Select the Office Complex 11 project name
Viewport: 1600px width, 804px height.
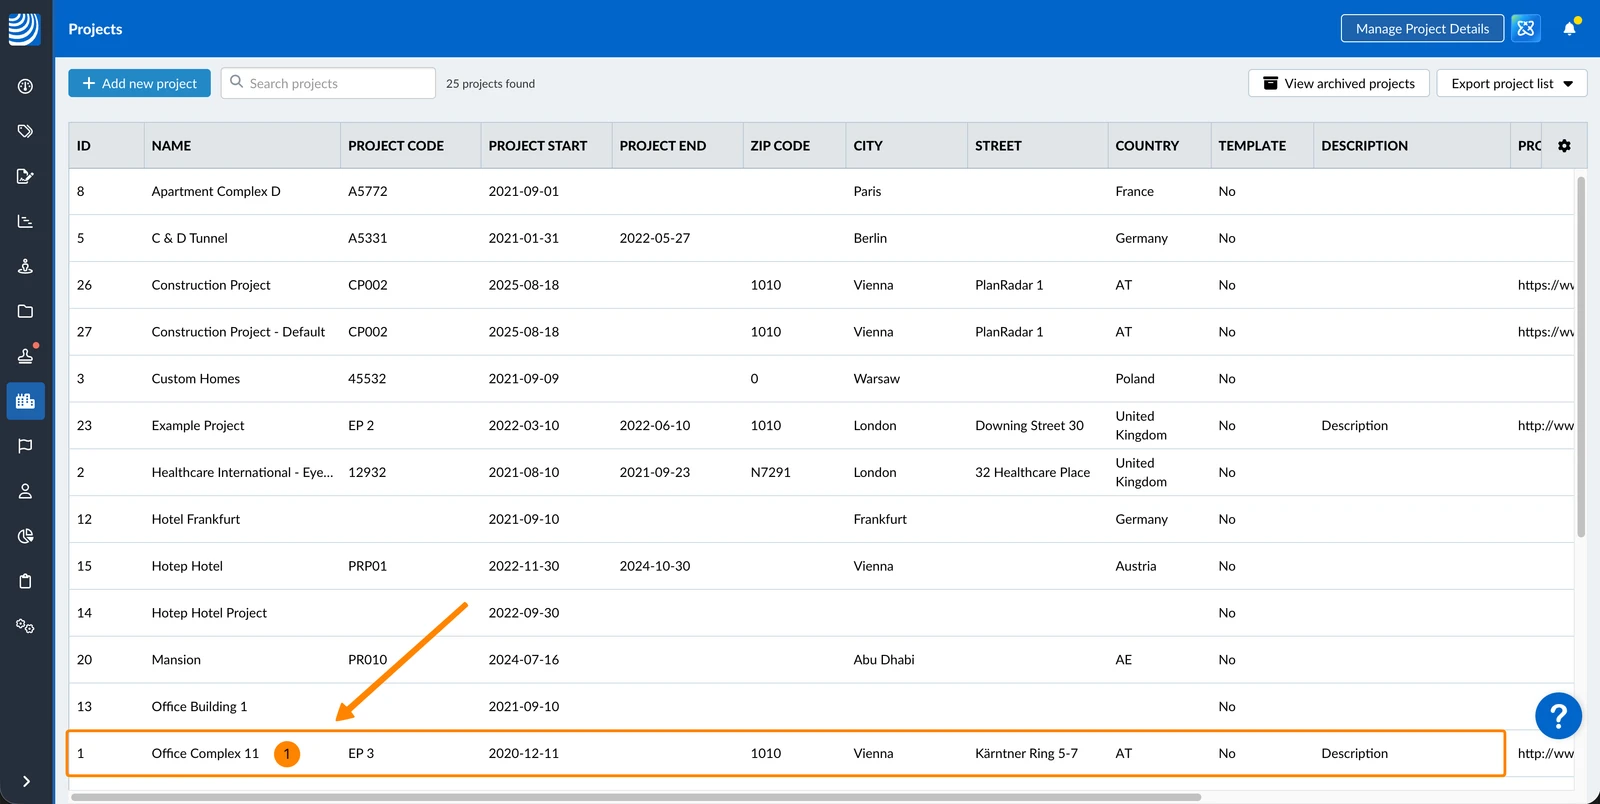click(205, 754)
